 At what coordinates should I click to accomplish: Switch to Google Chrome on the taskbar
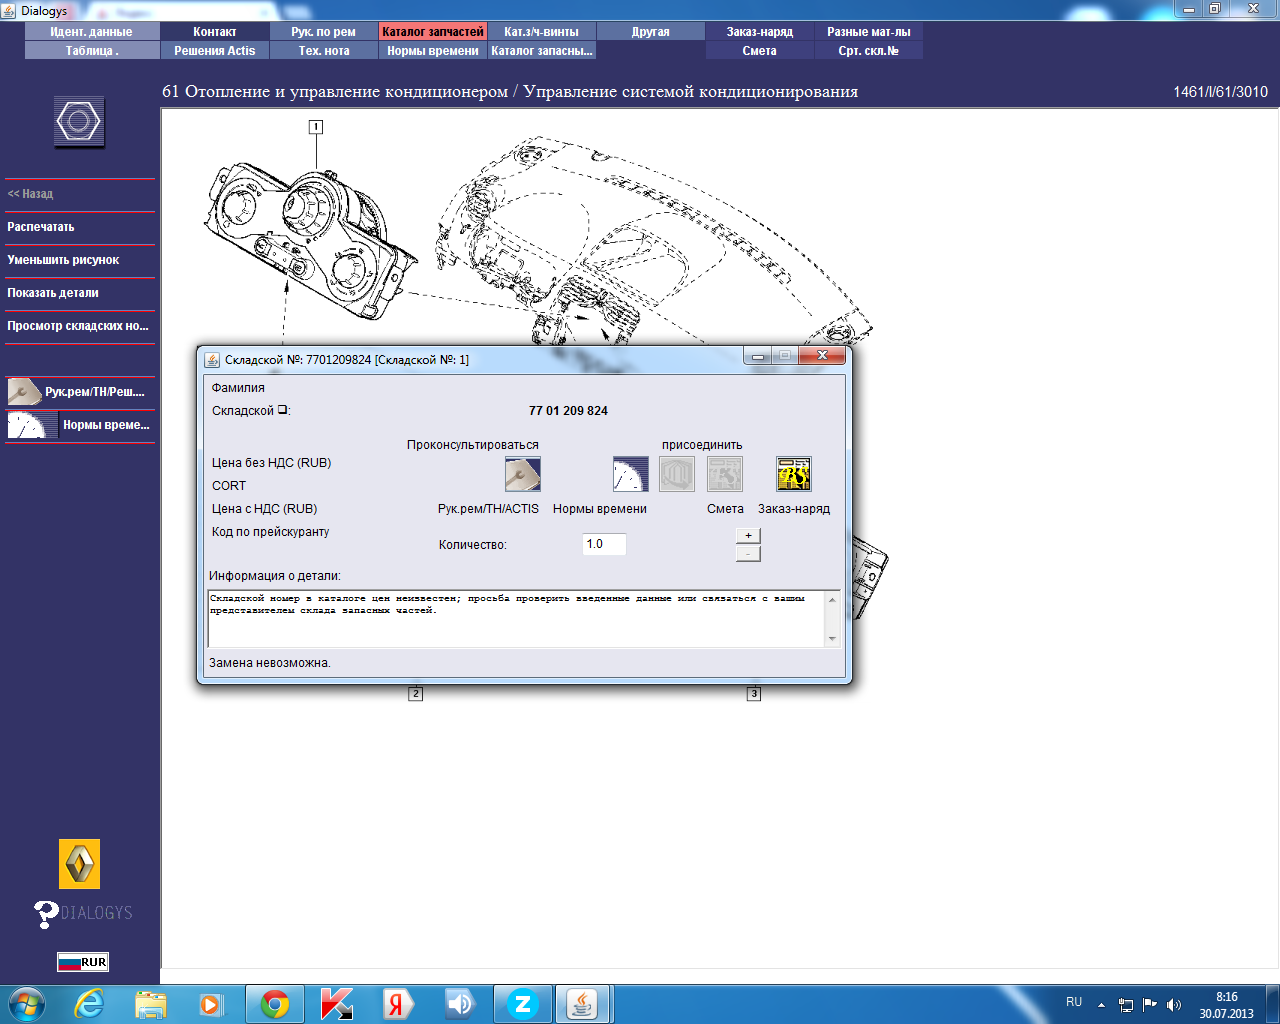[274, 1004]
